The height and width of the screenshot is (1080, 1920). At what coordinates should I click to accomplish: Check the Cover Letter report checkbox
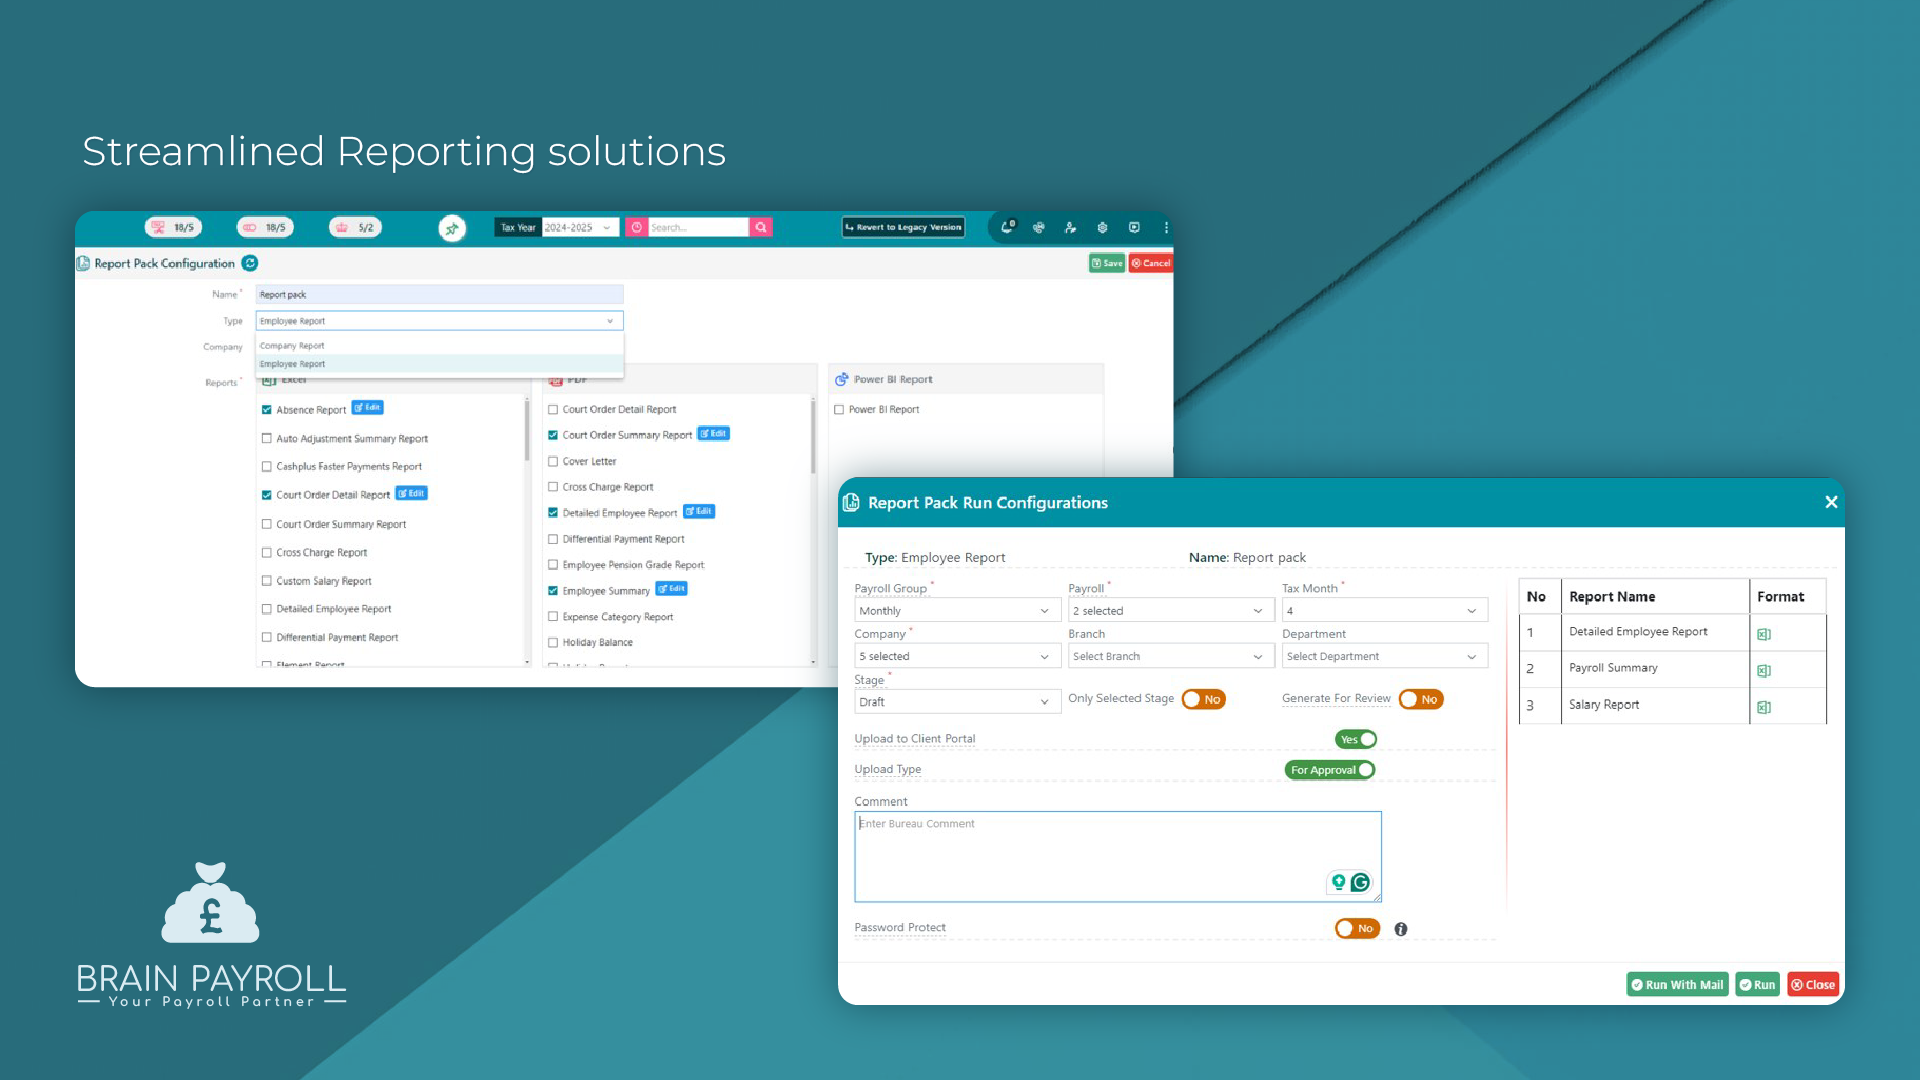point(553,460)
